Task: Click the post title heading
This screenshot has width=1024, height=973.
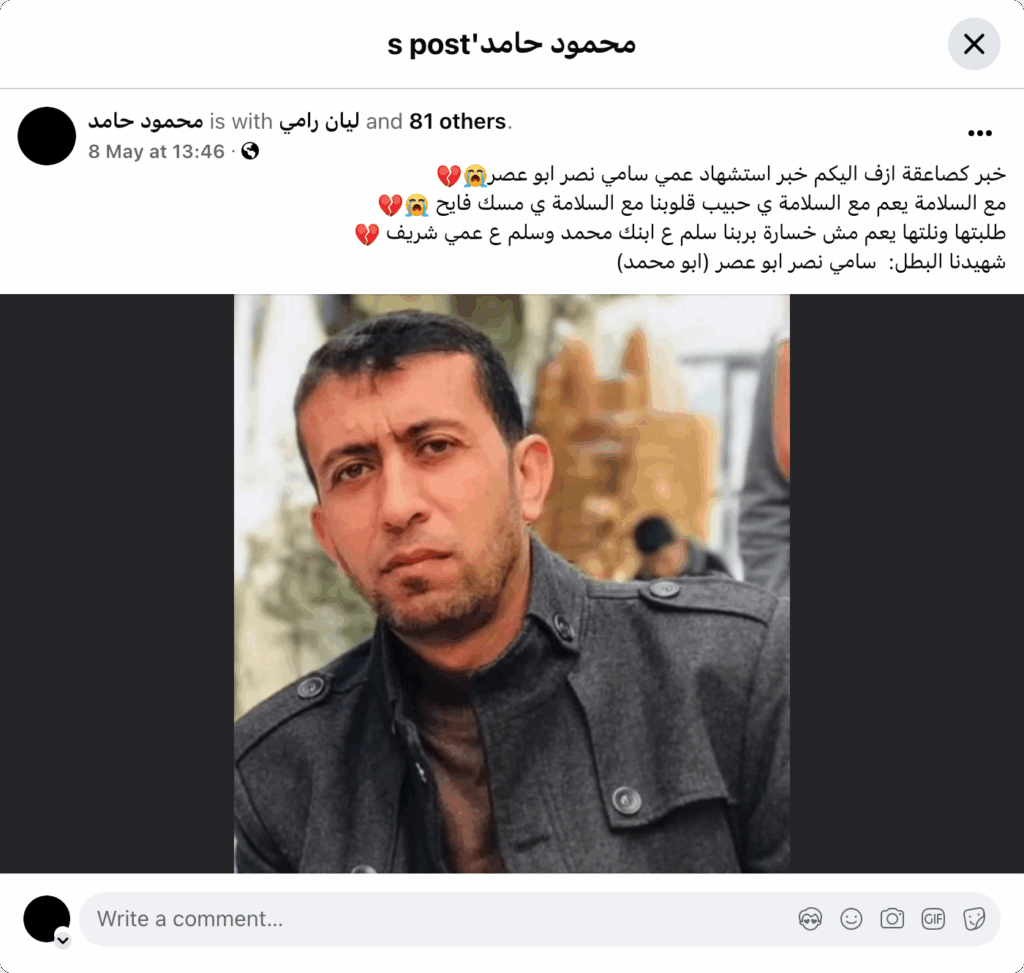Action: point(511,44)
